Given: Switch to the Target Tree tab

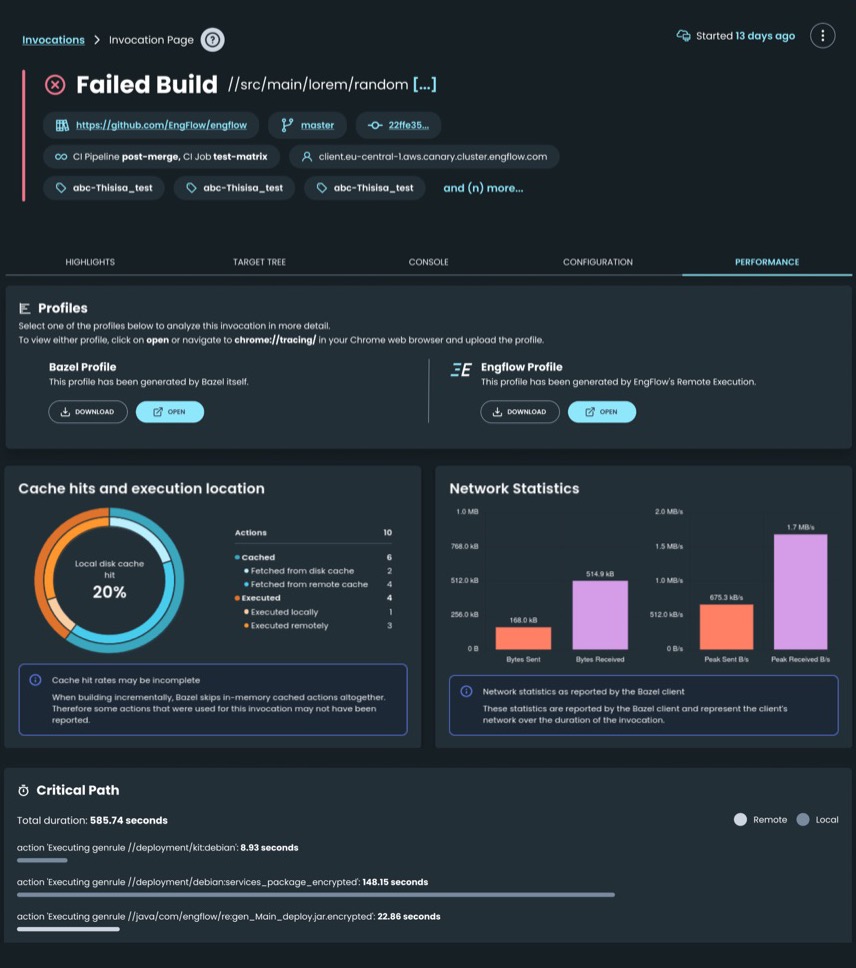Looking at the screenshot, I should 259,262.
